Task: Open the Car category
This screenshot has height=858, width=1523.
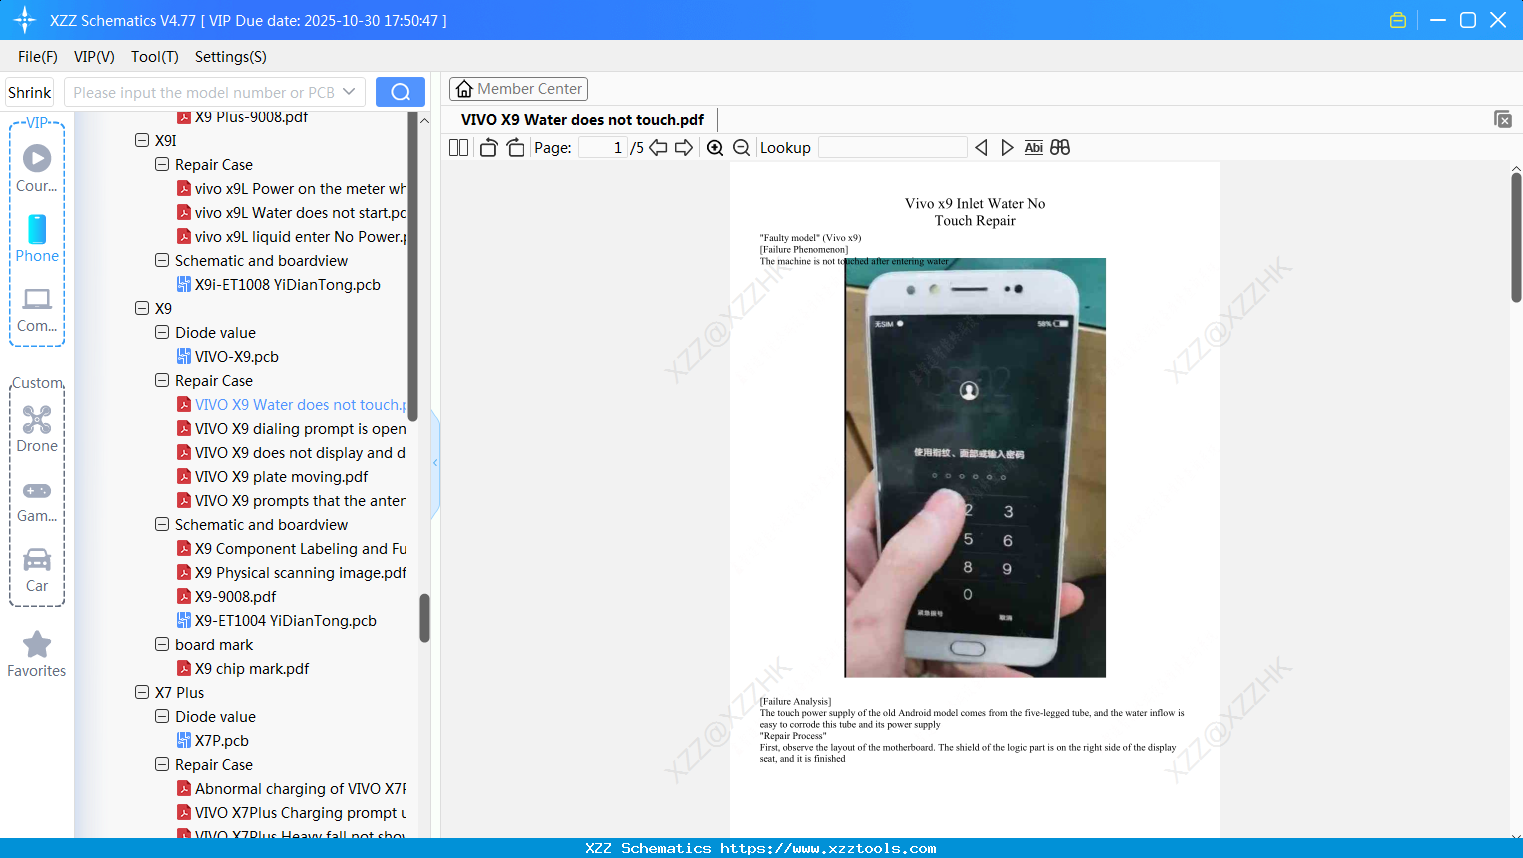Action: [37, 570]
